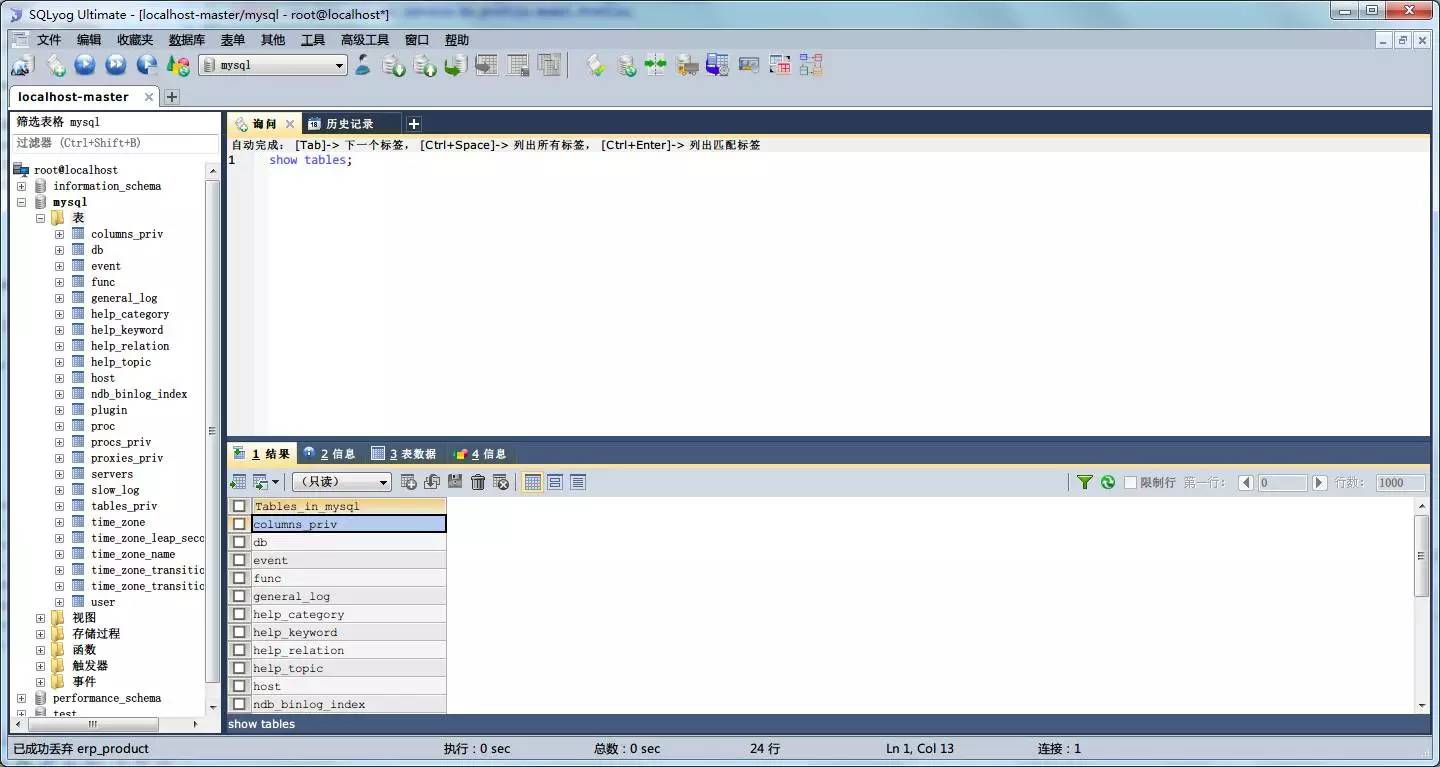Open the user manager icon in toolbar
Screen dimensions: 1440x767
tap(363, 65)
